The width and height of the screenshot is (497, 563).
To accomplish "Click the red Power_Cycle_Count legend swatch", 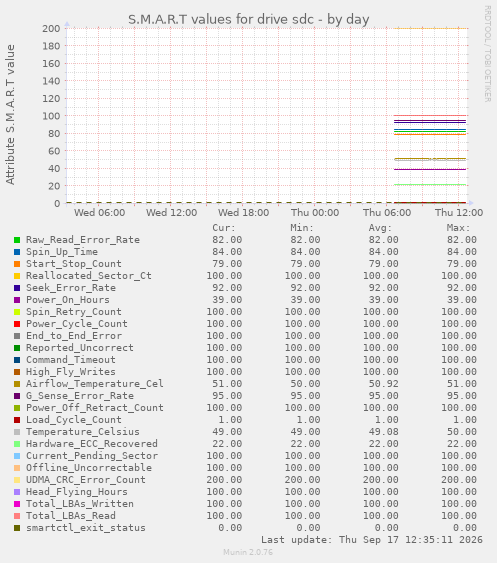I will click(x=17, y=324).
